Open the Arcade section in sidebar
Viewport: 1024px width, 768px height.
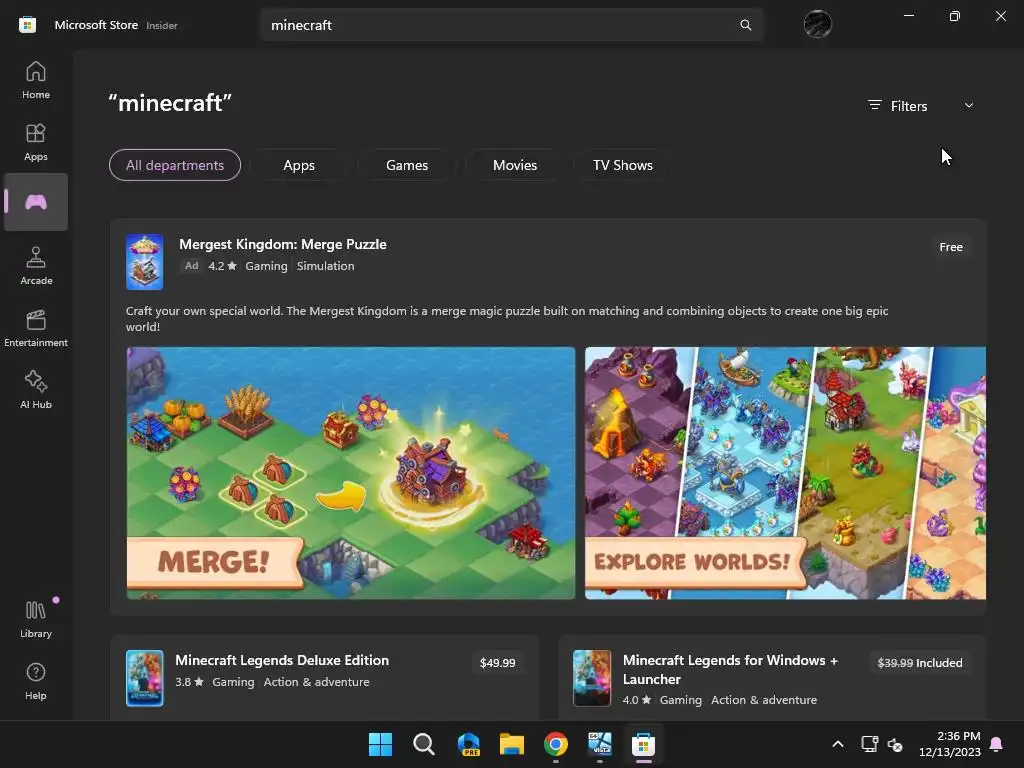[35, 266]
